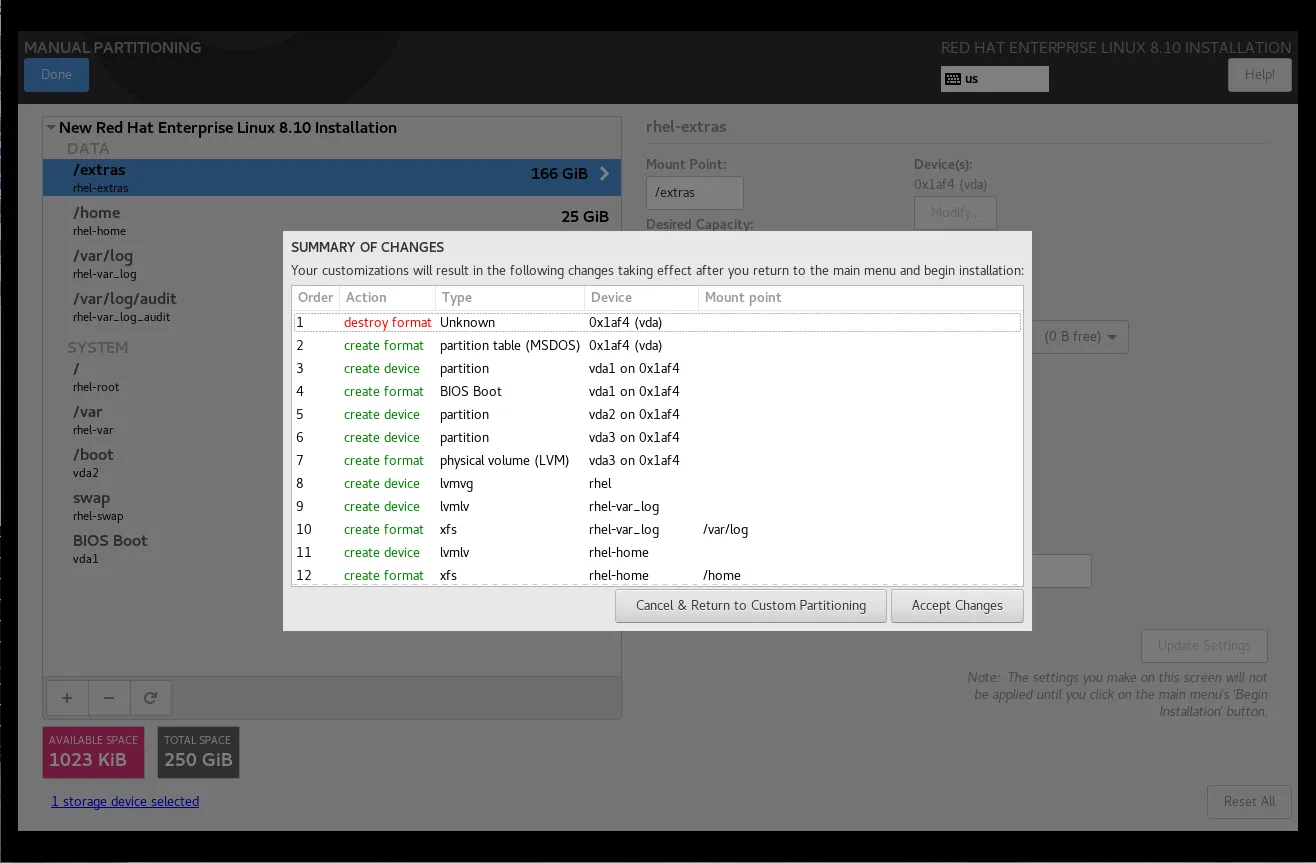Select row 6 create device vda3 partition
The height and width of the screenshot is (863, 1316).
click(x=657, y=437)
